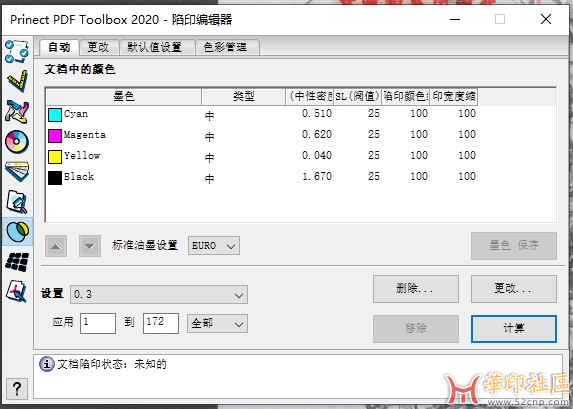Click the type cell 中 in Black row
The height and width of the screenshot is (409, 573).
pyautogui.click(x=209, y=179)
